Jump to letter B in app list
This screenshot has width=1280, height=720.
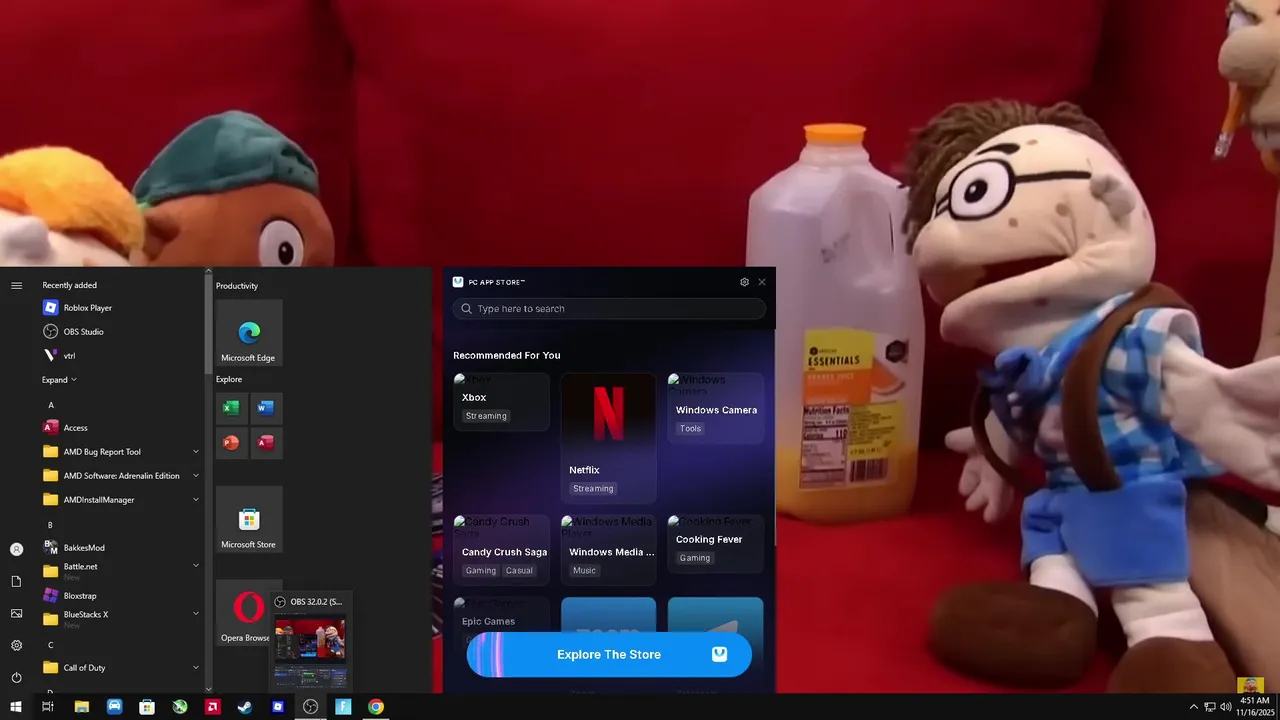click(51, 525)
